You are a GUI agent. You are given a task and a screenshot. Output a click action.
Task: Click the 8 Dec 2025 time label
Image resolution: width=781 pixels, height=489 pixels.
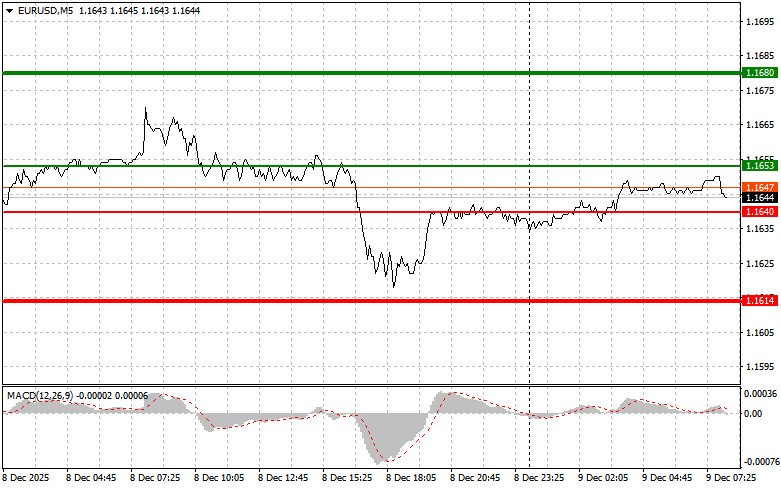[x=26, y=478]
